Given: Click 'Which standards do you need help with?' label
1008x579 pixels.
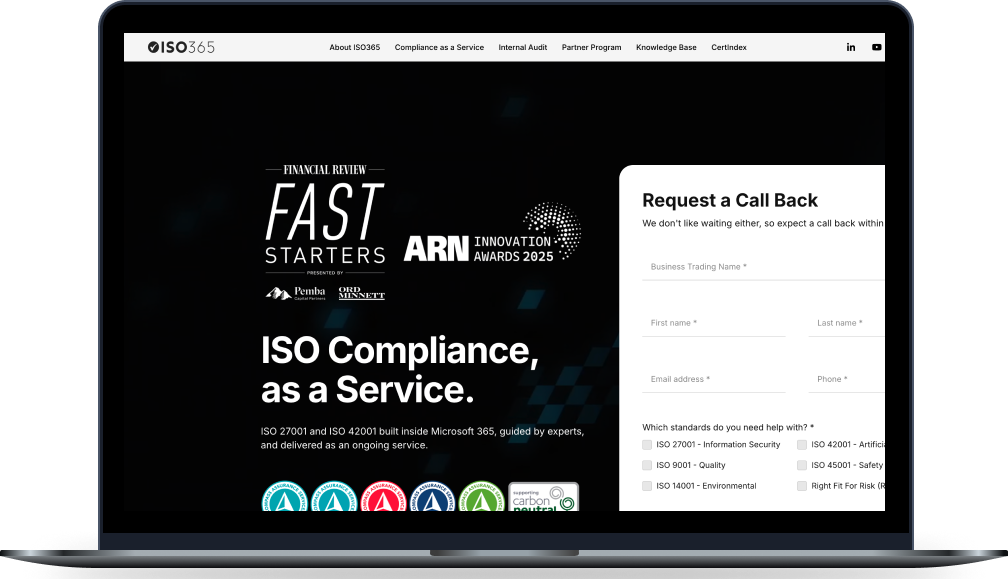Looking at the screenshot, I should coord(728,427).
